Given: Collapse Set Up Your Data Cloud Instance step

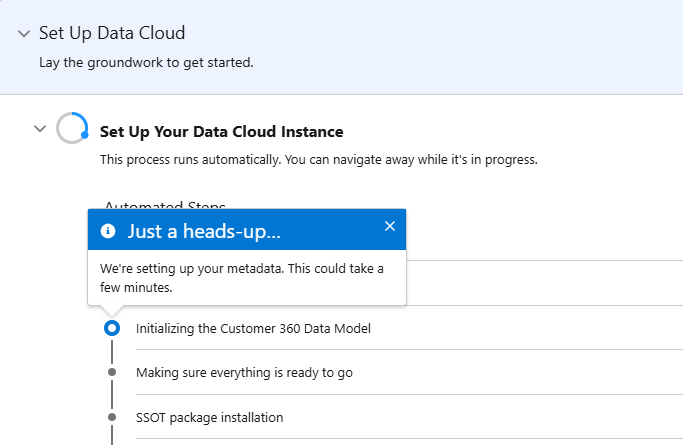Looking at the screenshot, I should coord(40,129).
